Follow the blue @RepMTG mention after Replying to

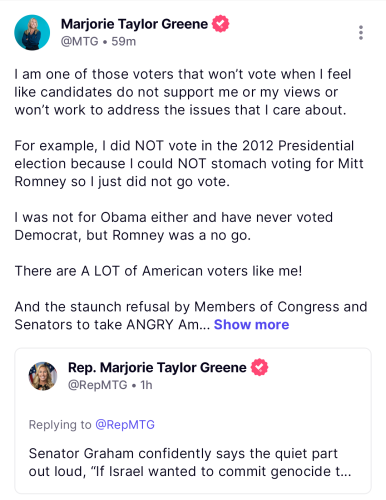point(125,425)
